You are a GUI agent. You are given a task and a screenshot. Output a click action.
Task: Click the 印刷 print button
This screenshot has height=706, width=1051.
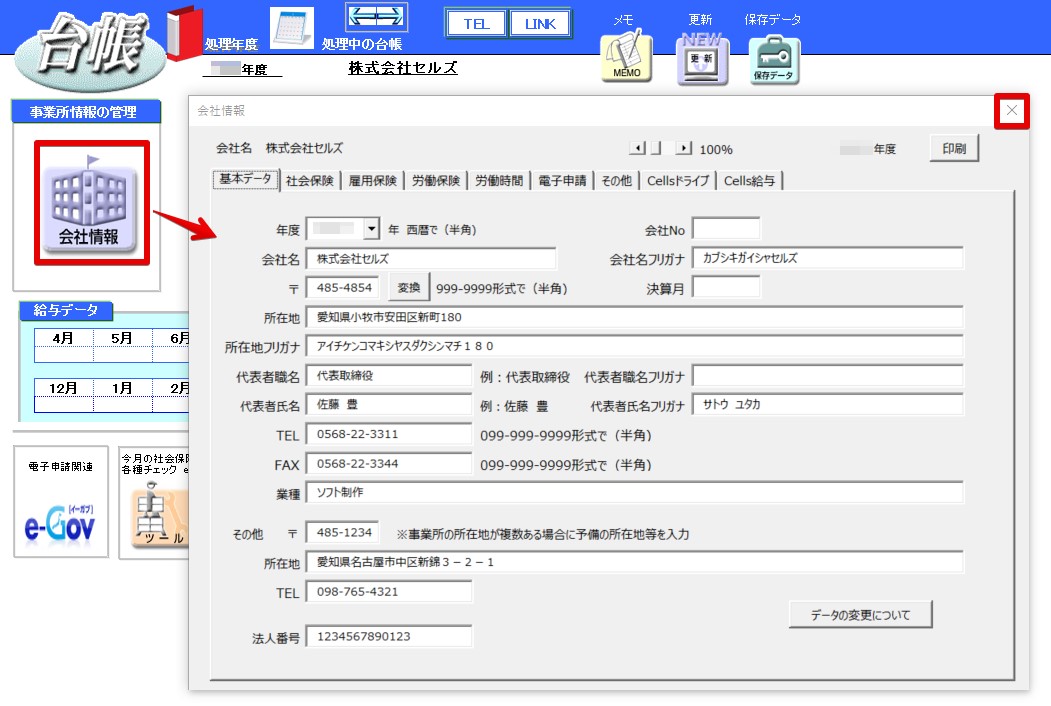(x=954, y=148)
